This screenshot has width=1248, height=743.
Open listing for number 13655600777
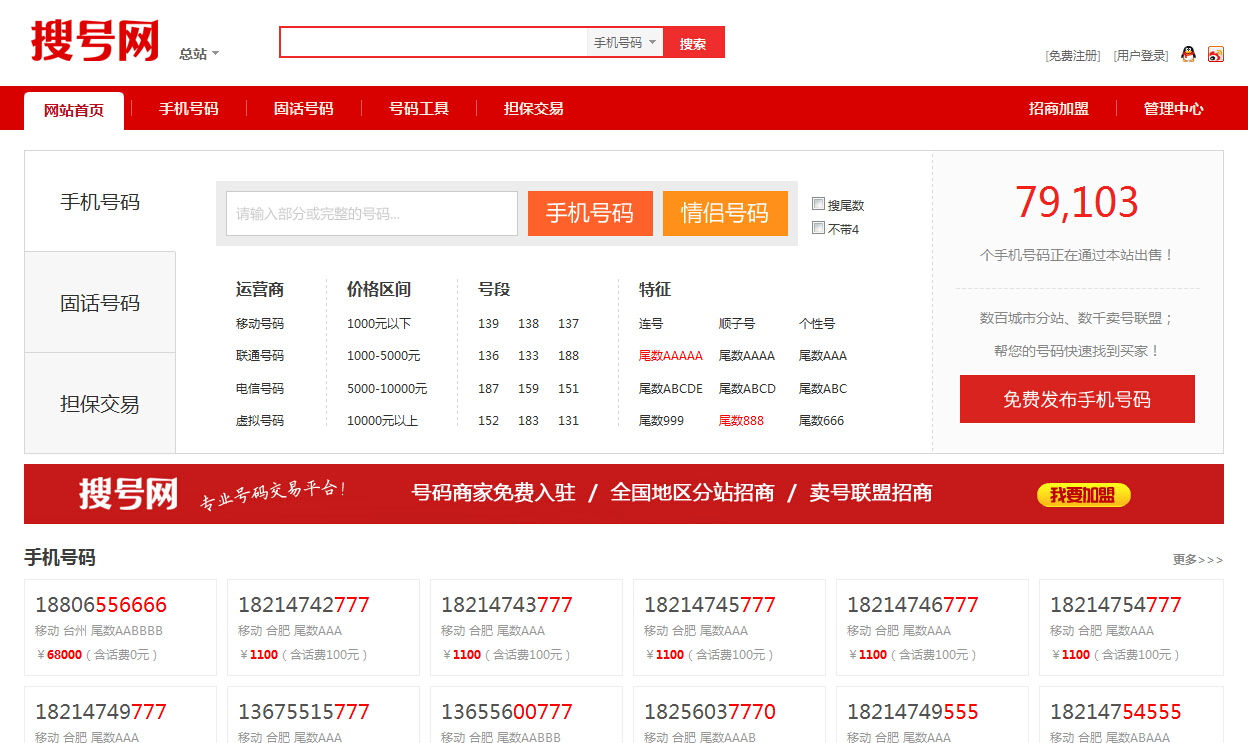[507, 712]
